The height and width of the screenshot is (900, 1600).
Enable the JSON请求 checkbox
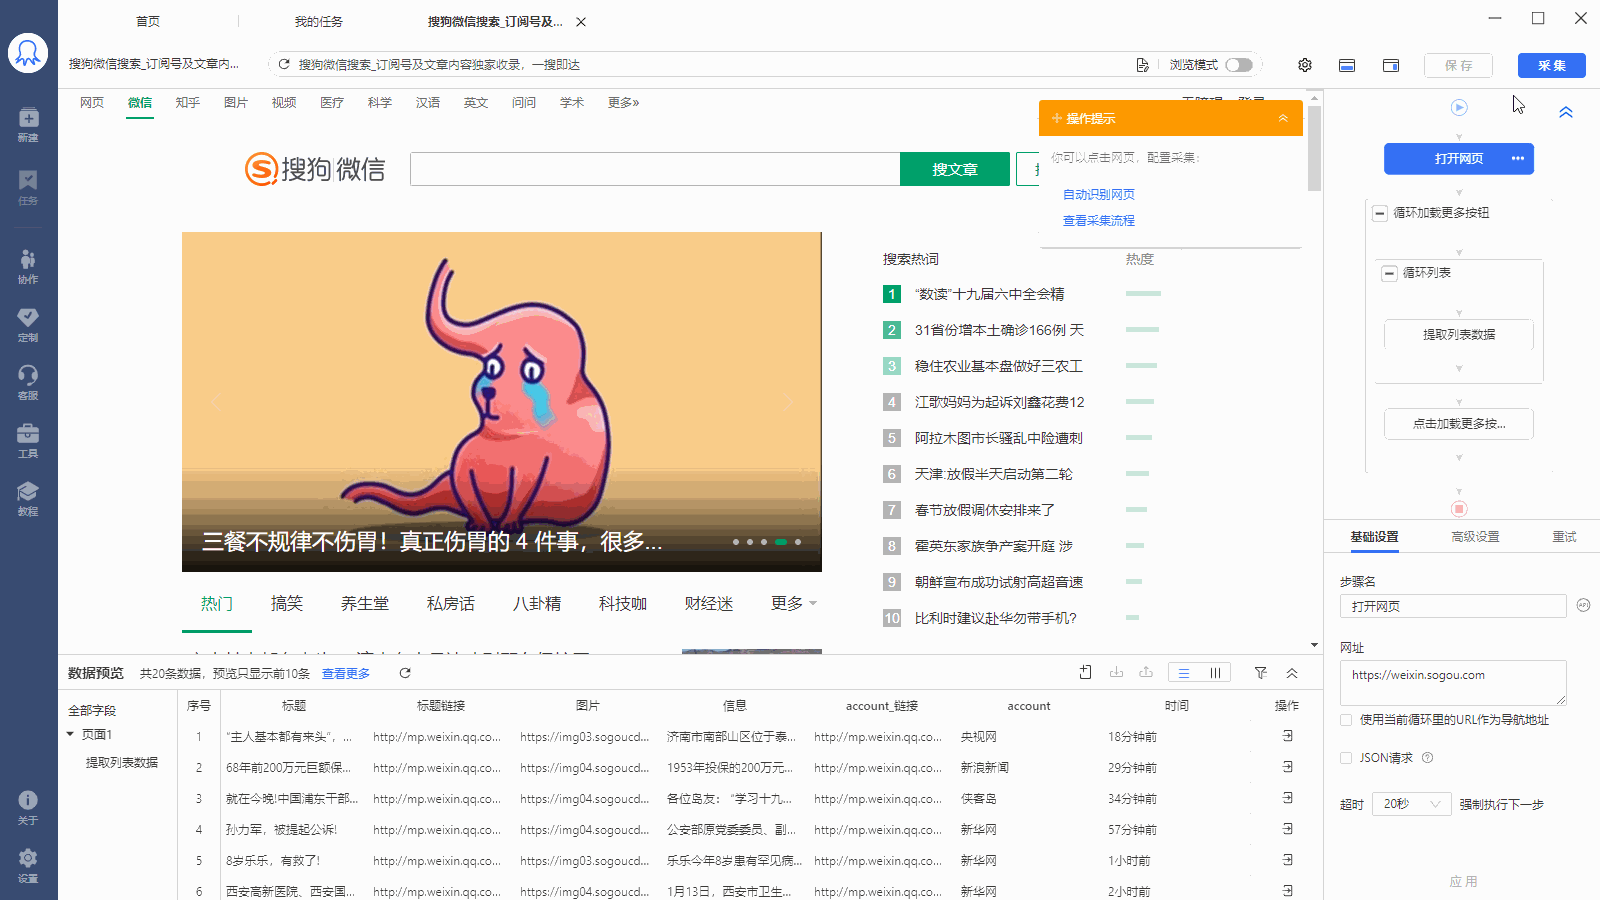[x=1346, y=758]
